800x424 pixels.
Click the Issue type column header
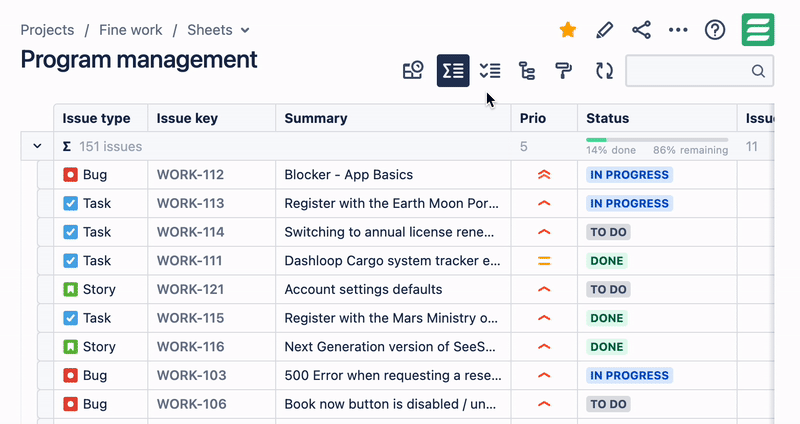(101, 118)
